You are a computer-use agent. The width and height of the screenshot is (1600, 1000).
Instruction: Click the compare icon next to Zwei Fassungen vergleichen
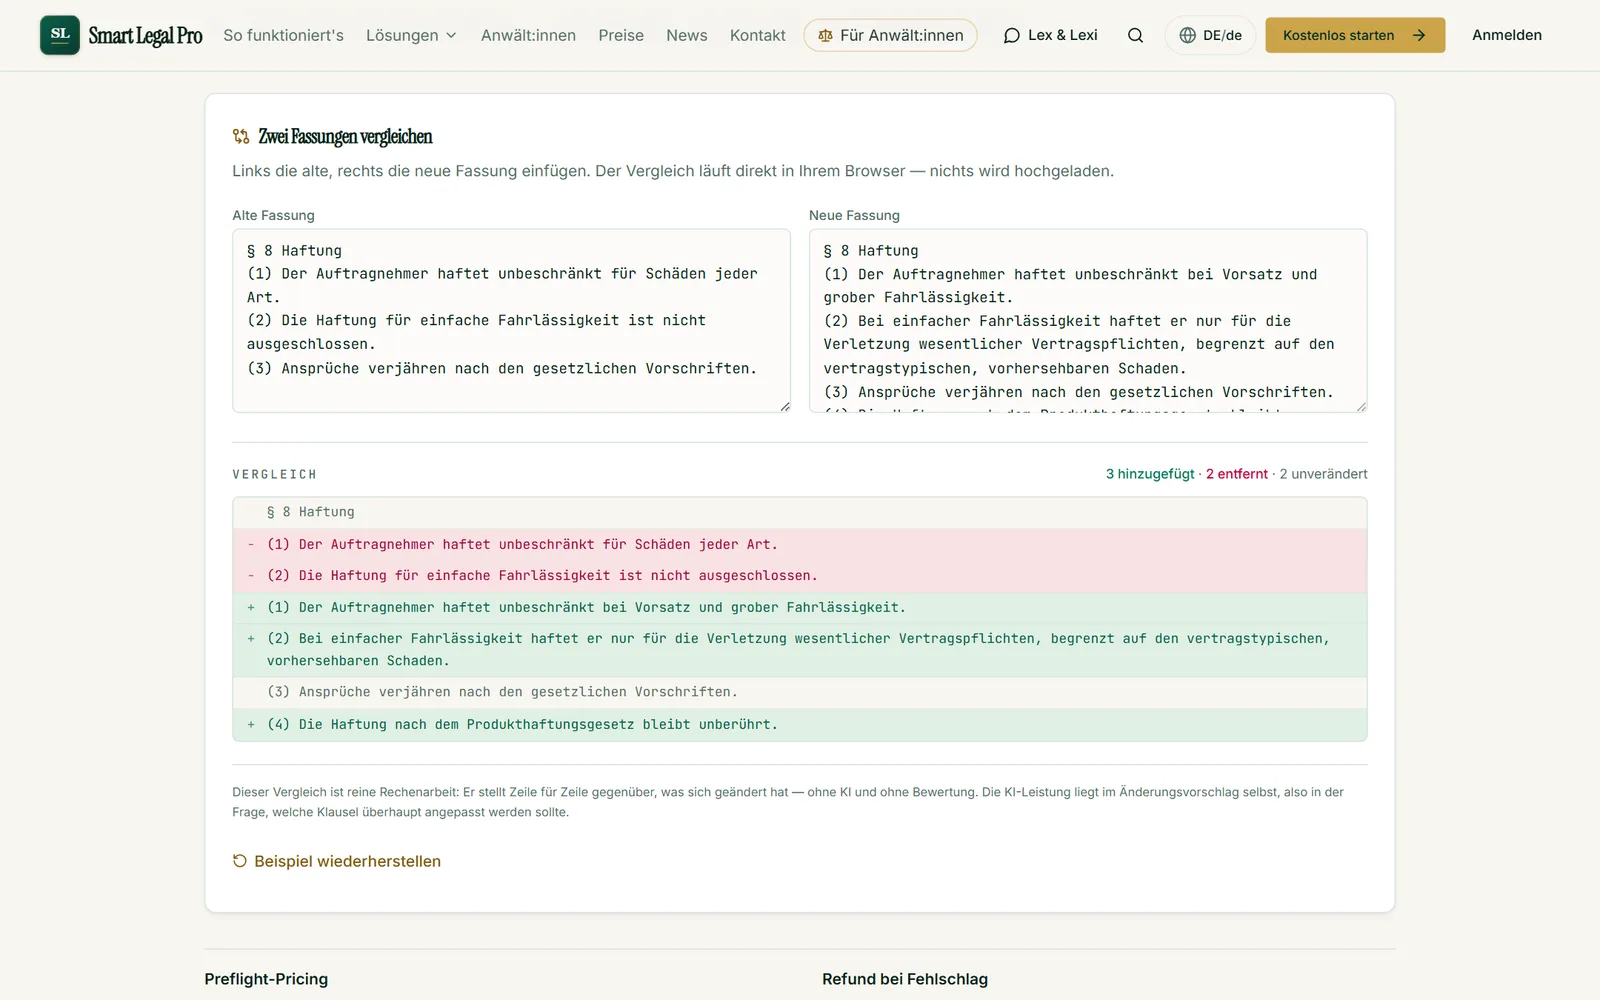coord(241,137)
